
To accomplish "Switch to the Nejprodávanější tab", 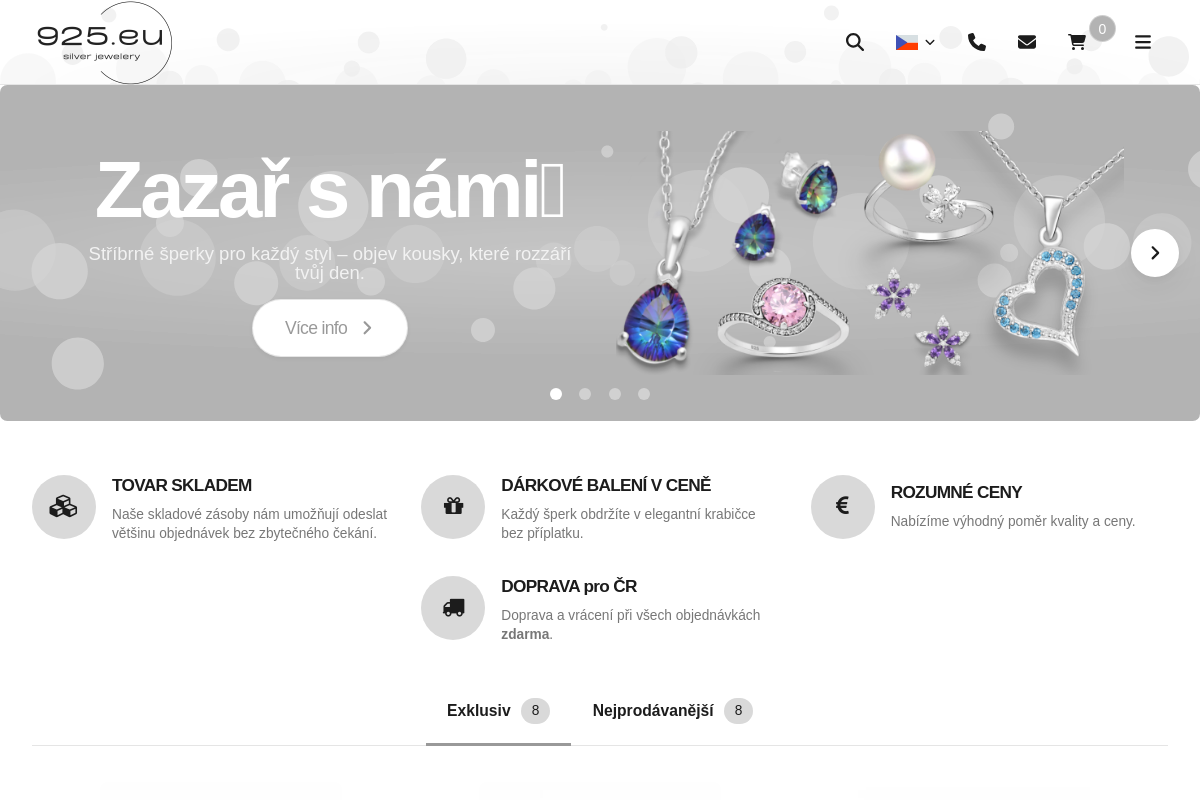I will [x=672, y=711].
